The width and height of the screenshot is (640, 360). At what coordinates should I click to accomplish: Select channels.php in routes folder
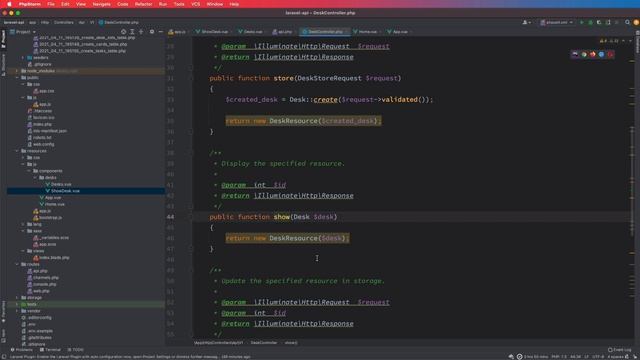46,278
